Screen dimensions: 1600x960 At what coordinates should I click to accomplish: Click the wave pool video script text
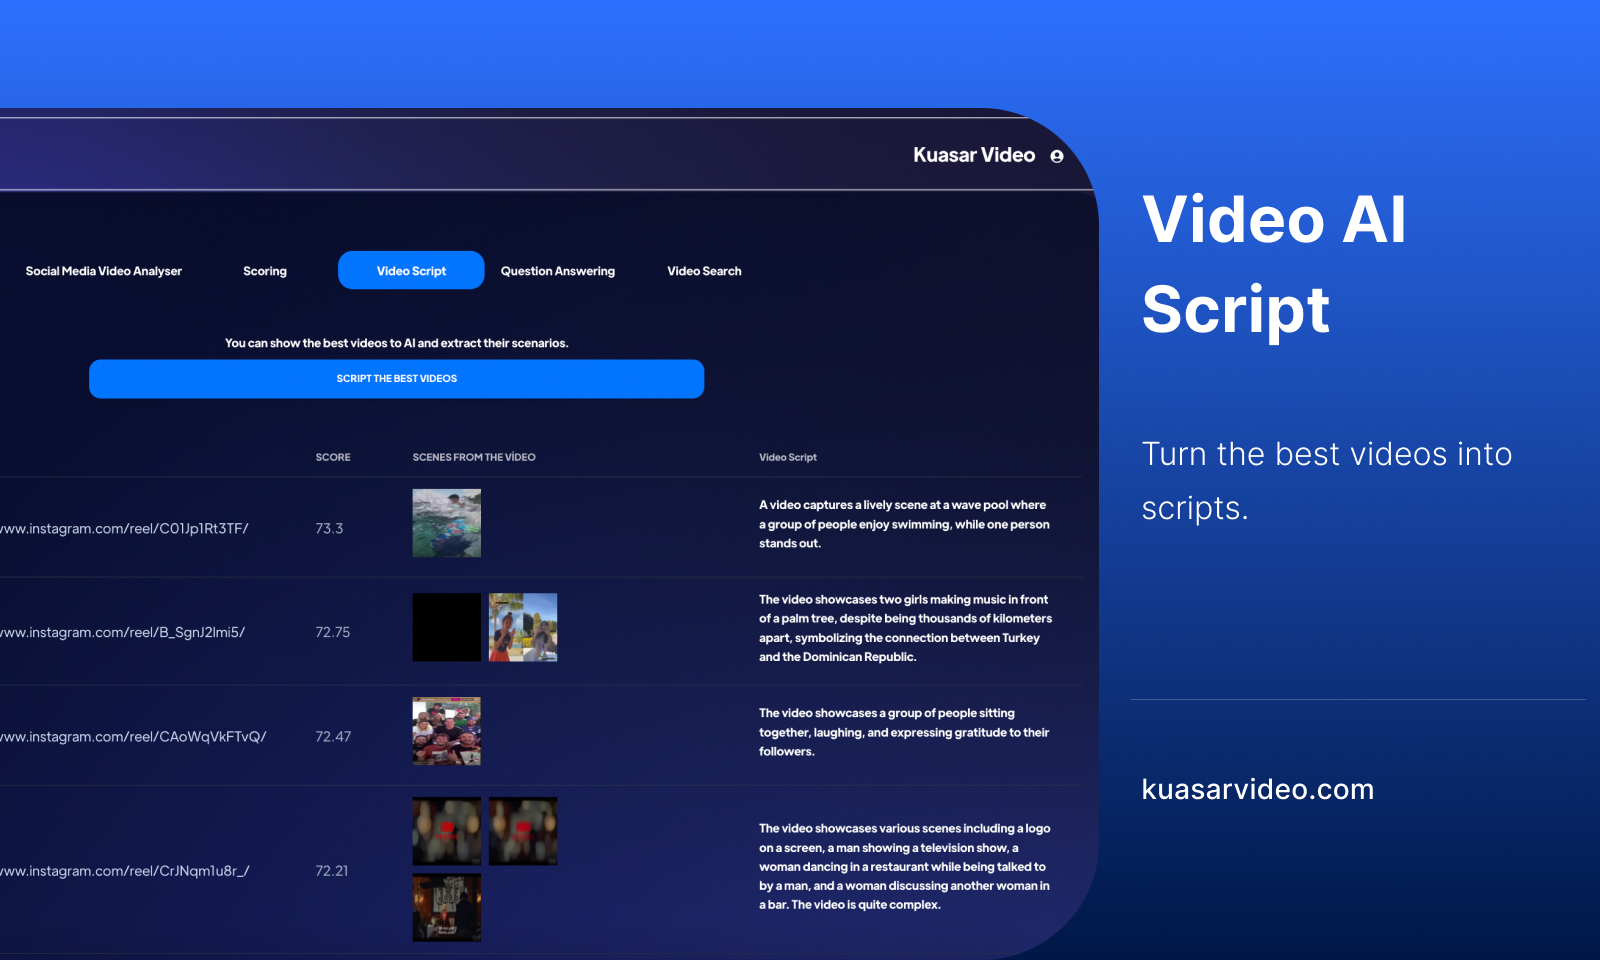(x=904, y=524)
